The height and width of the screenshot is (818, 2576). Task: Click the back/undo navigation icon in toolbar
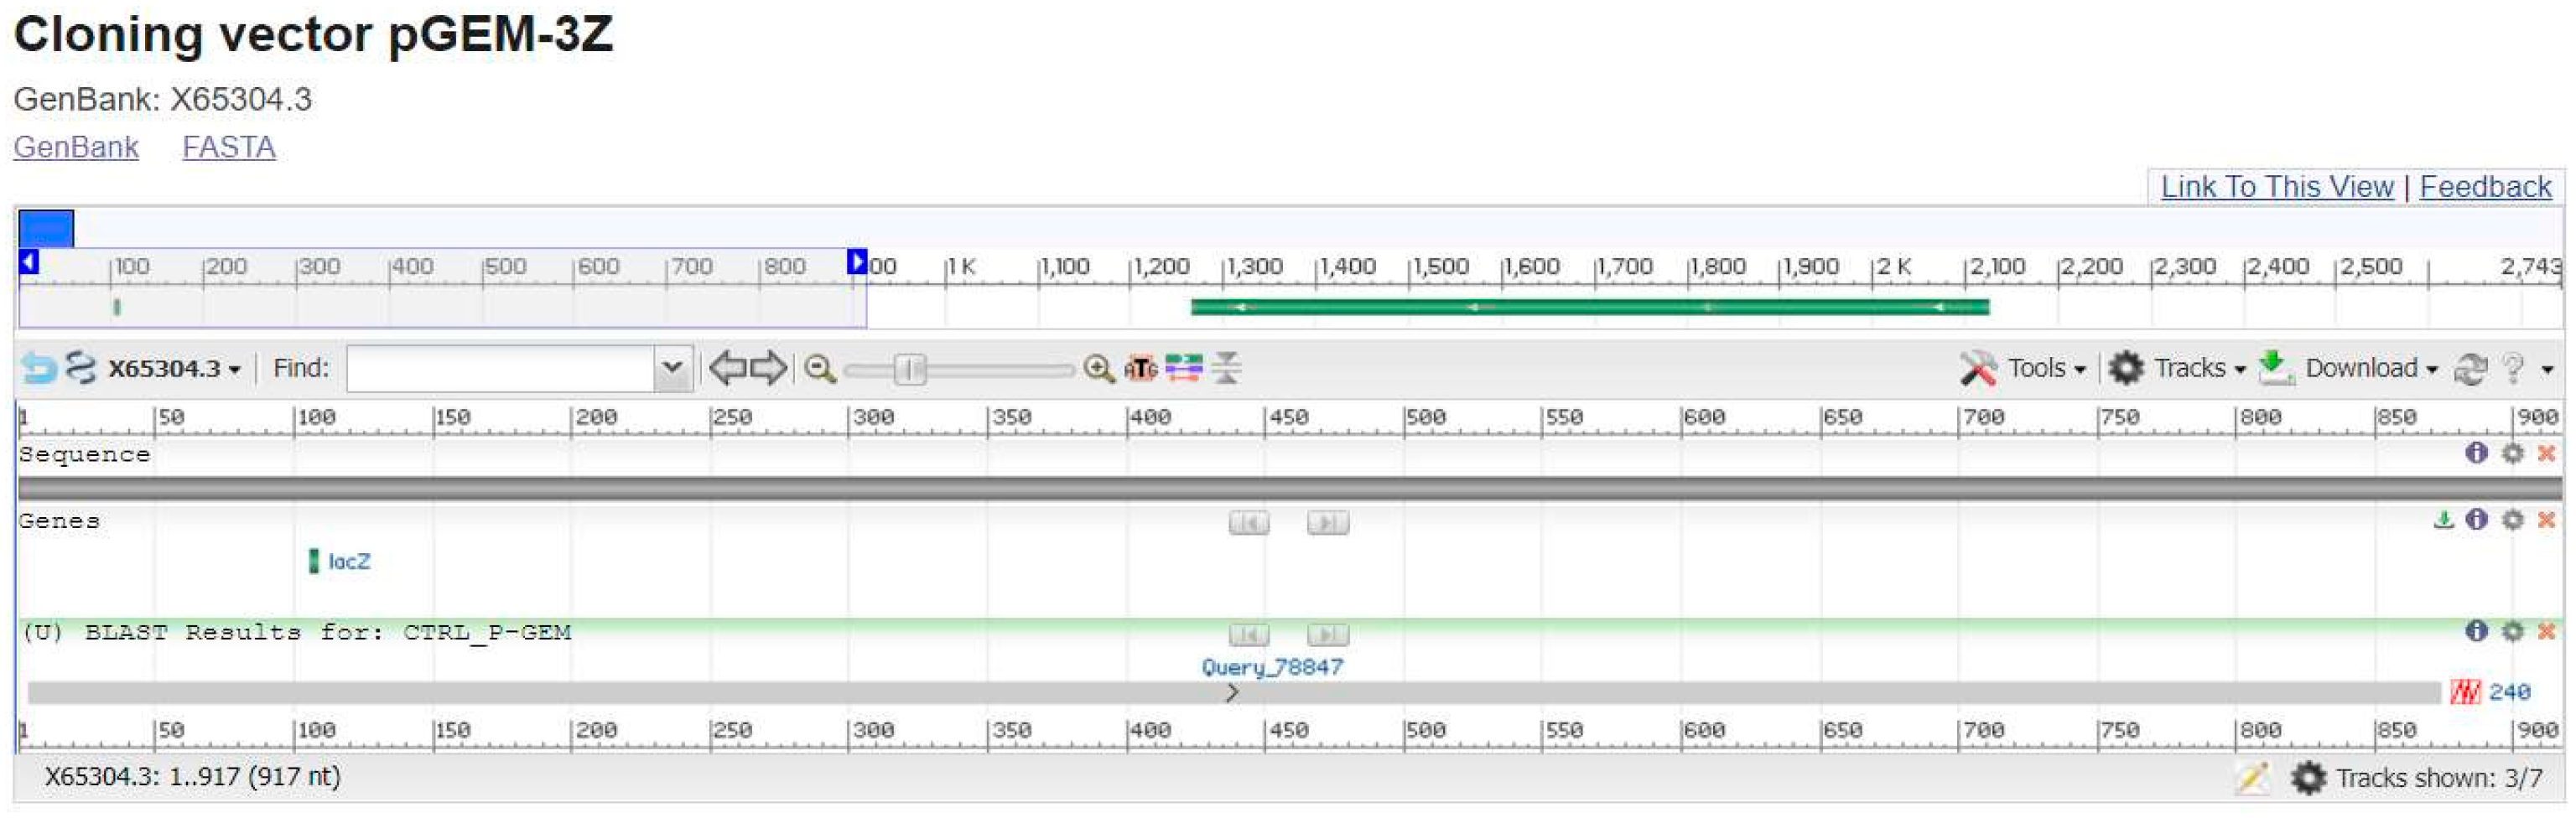39,368
